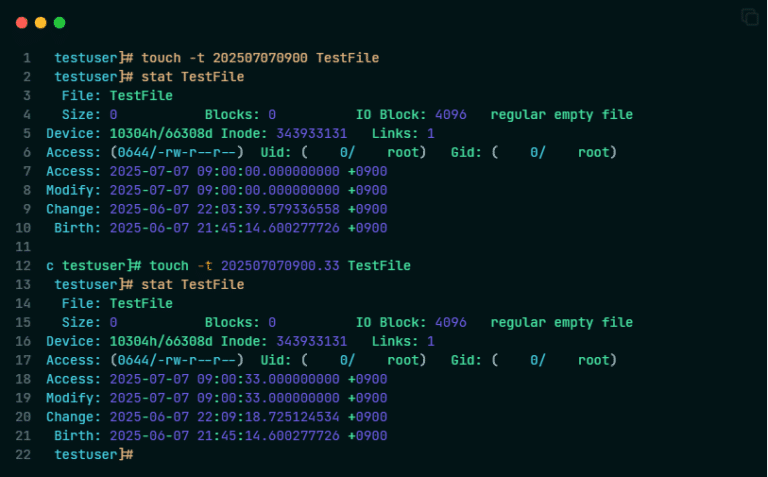The image size is (768, 477).
Task: Click the timestamp 202507070900.33
Action: [x=280, y=266]
